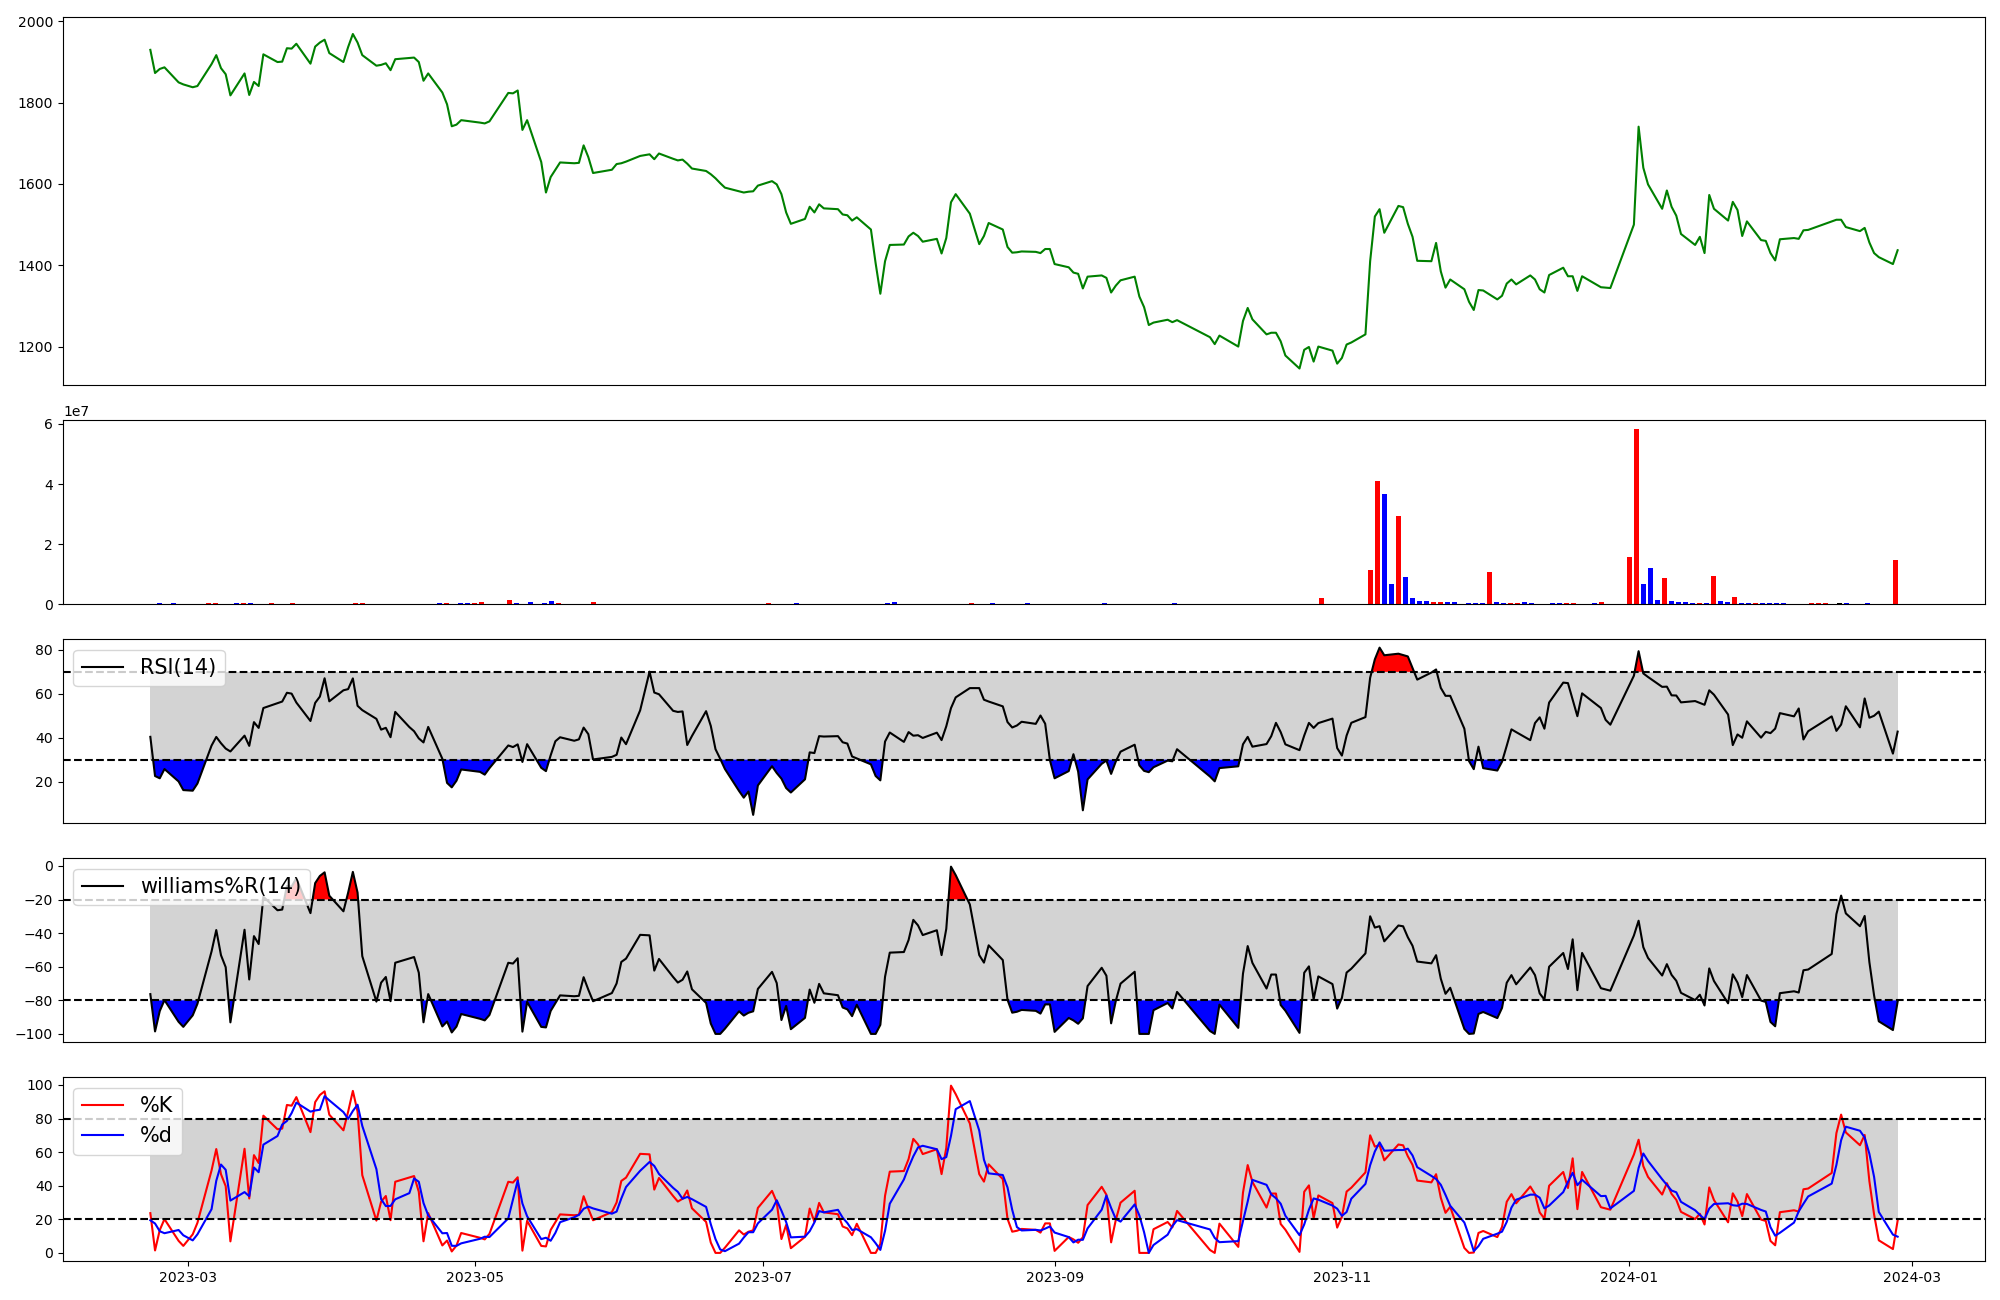Click the -20 Williams axis label
The height and width of the screenshot is (1300, 2000).
[39, 900]
